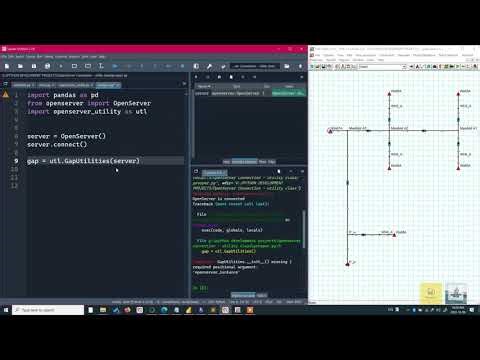480x360 pixels.
Task: Click line 'from openserver import OpenServer'
Action: pos(89,103)
